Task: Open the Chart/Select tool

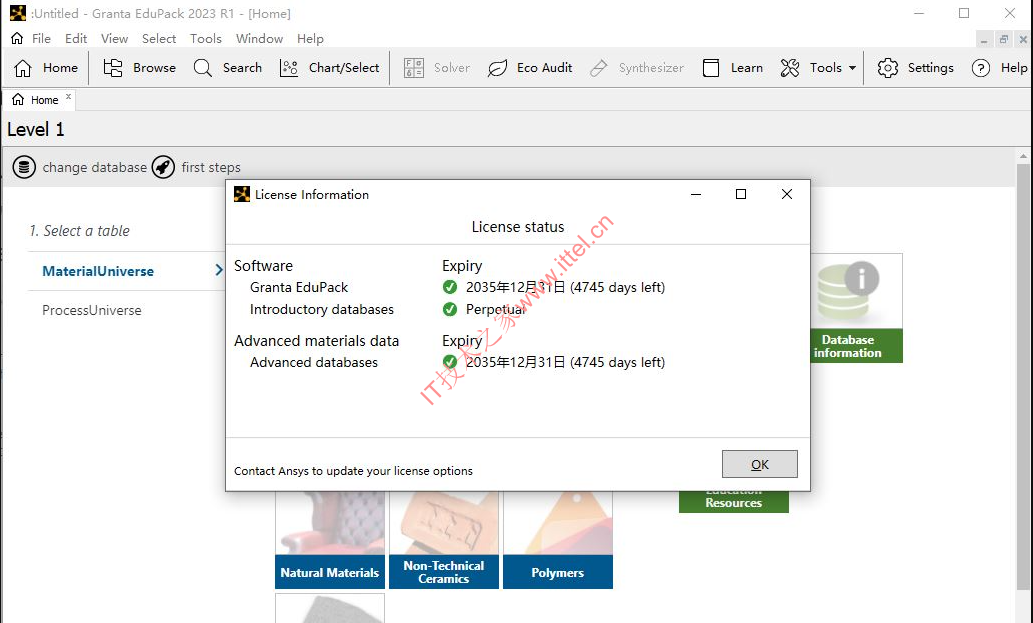Action: [329, 68]
